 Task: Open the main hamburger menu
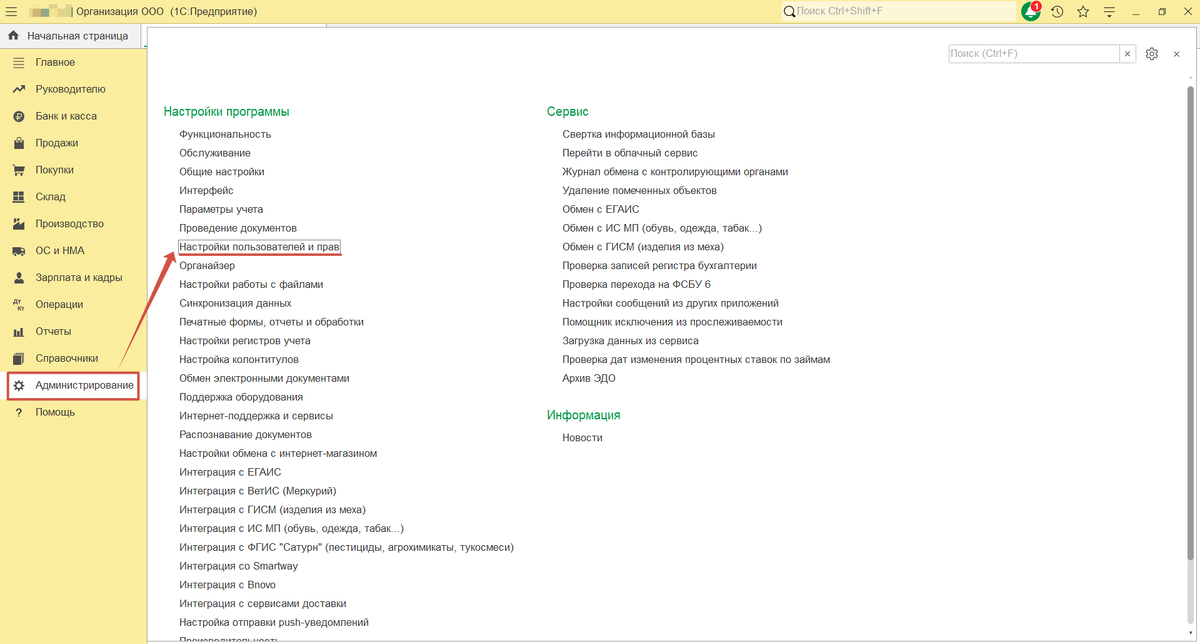click(x=12, y=11)
